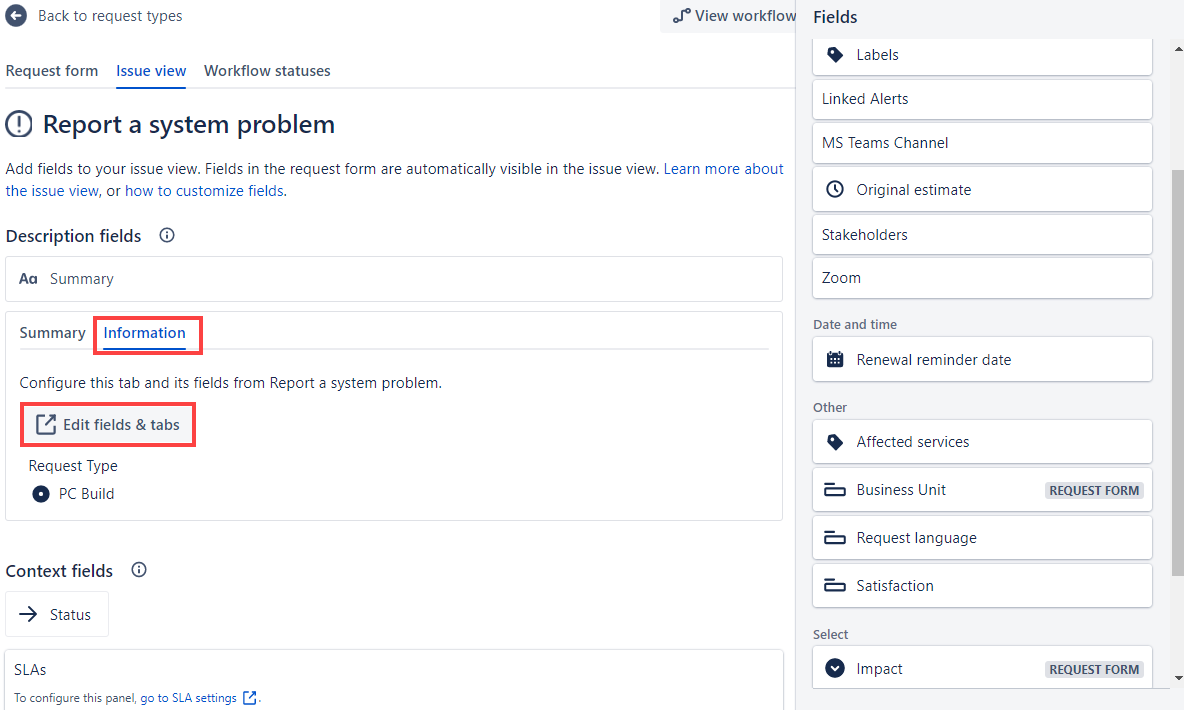This screenshot has width=1184, height=710.
Task: Click the Status arrow icon
Action: (28, 614)
